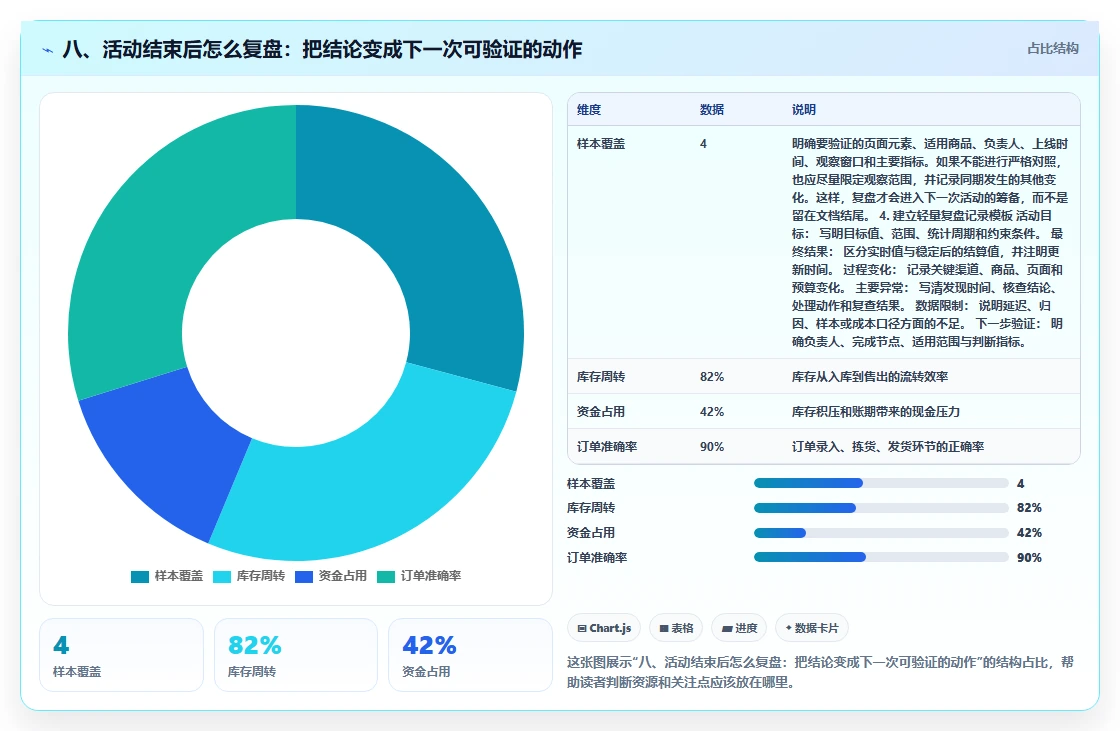Click the 占比结构 label in the header

pos(1053,49)
